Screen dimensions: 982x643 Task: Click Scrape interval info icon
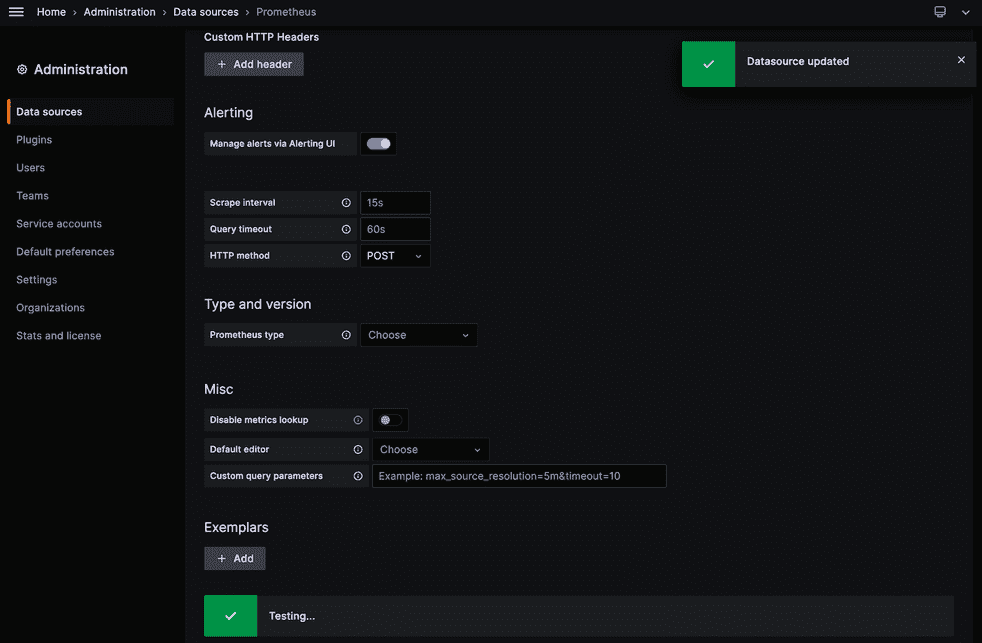tap(346, 203)
